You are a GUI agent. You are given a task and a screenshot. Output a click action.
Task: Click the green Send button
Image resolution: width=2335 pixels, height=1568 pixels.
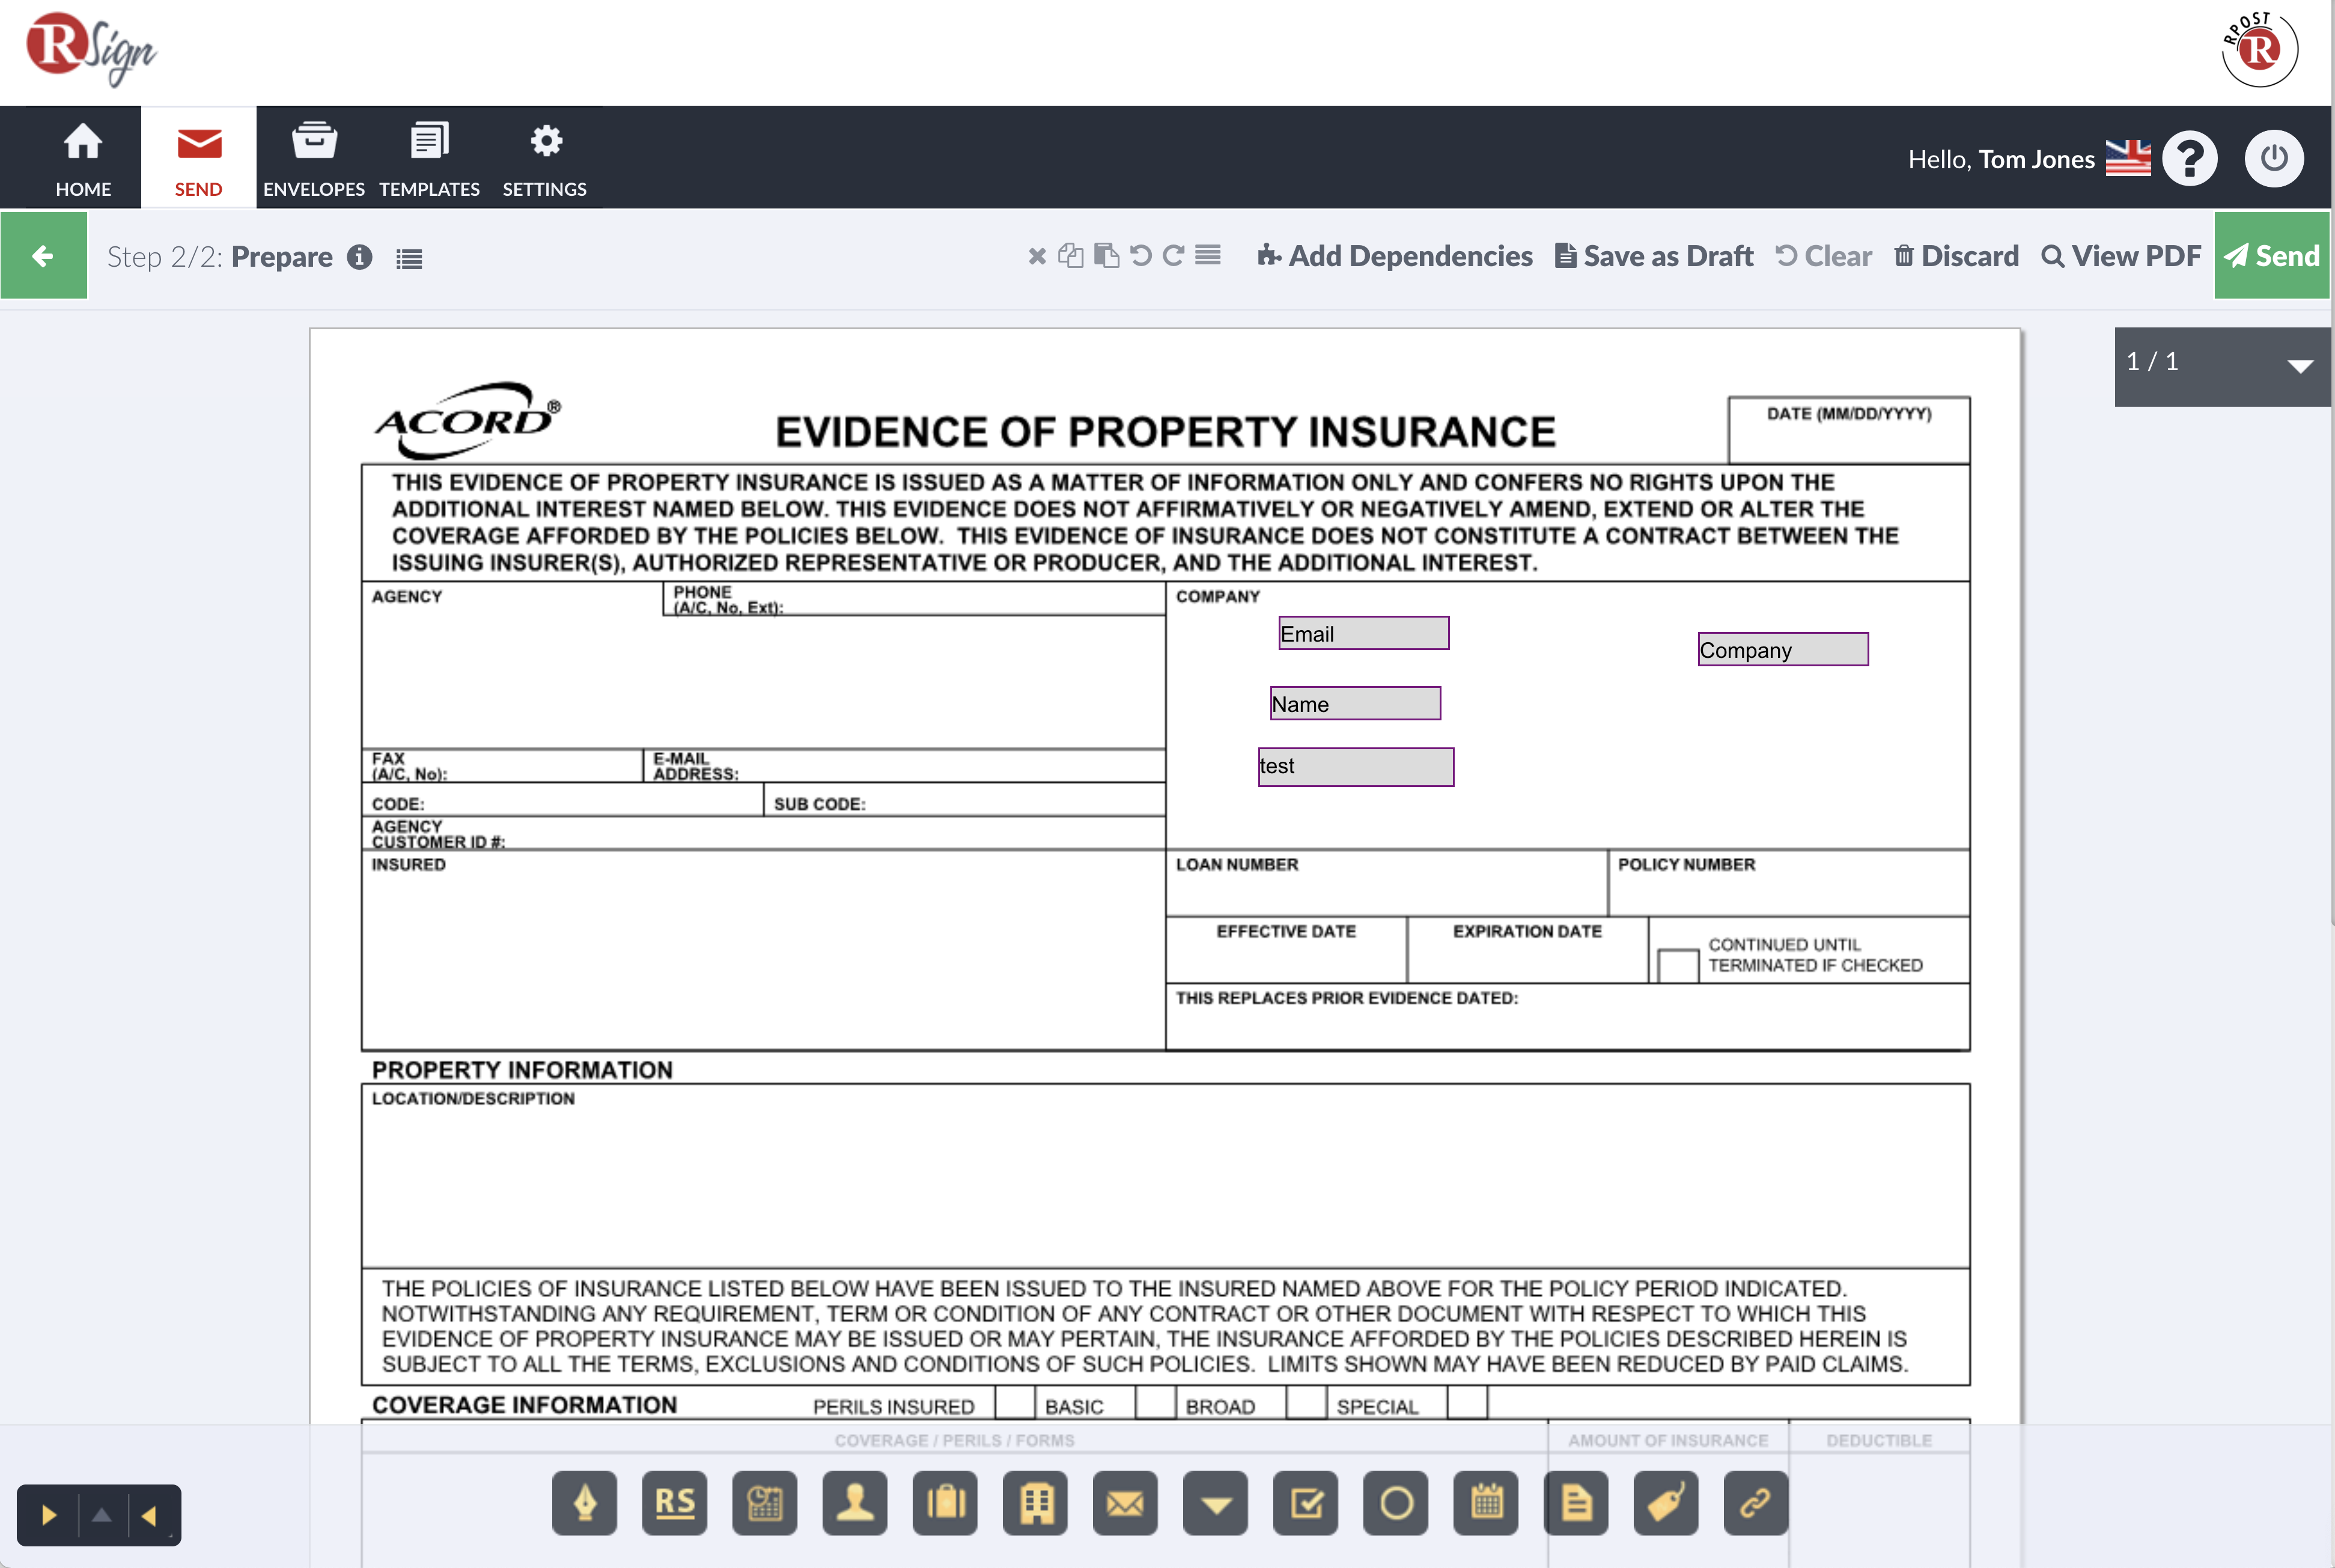point(2272,256)
